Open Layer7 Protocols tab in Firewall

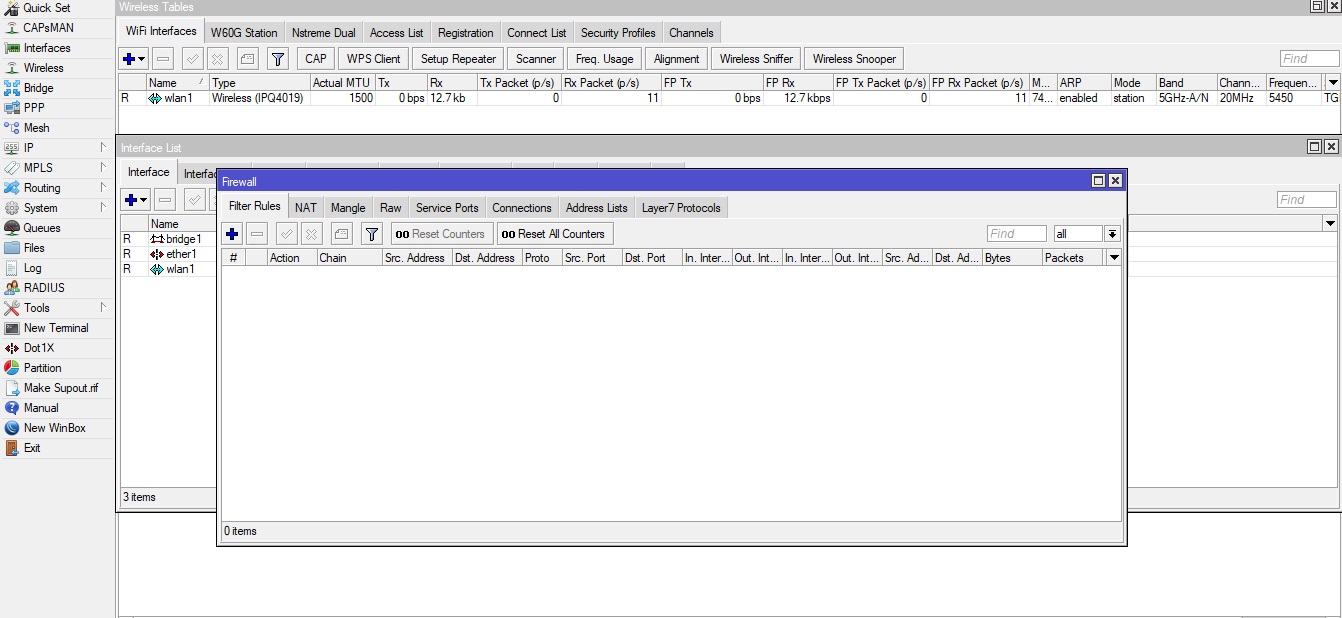click(681, 208)
